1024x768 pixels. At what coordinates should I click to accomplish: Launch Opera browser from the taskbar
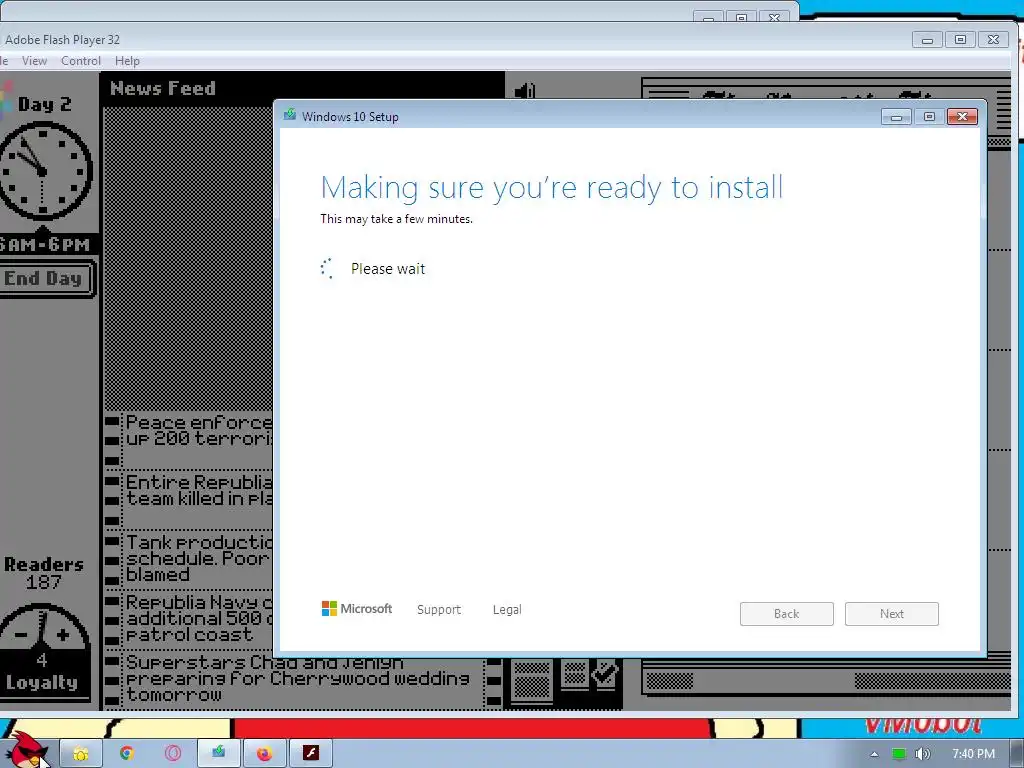click(x=173, y=754)
